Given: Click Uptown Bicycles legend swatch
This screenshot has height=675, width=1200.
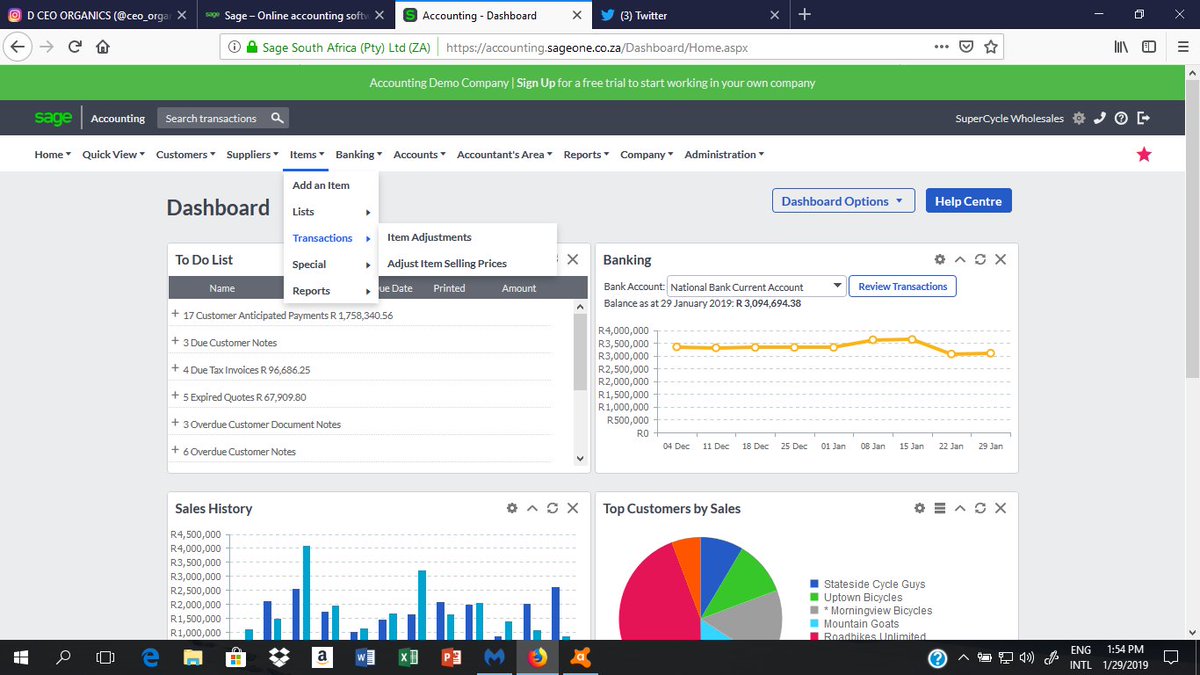Looking at the screenshot, I should click(x=815, y=597).
